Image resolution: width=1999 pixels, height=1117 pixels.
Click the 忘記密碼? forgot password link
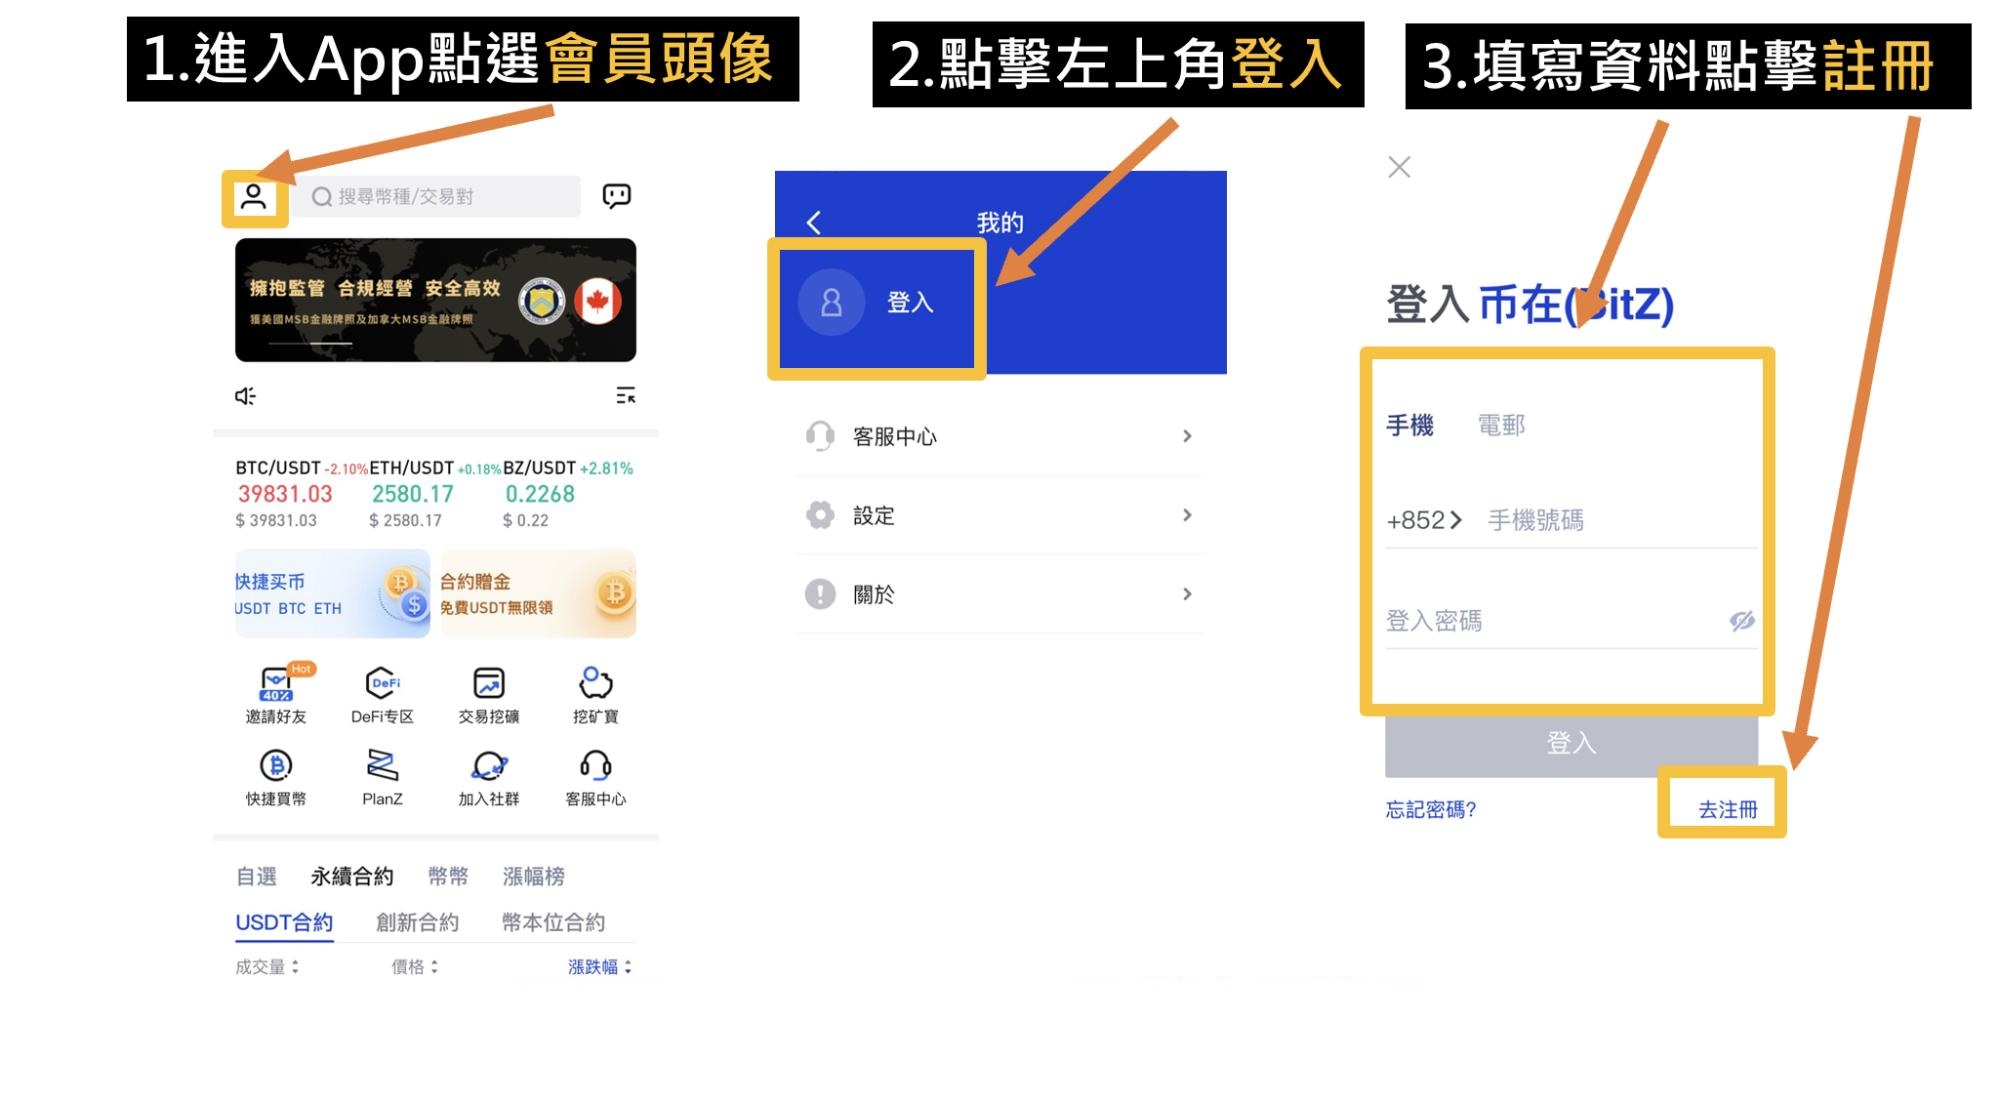click(x=1431, y=809)
